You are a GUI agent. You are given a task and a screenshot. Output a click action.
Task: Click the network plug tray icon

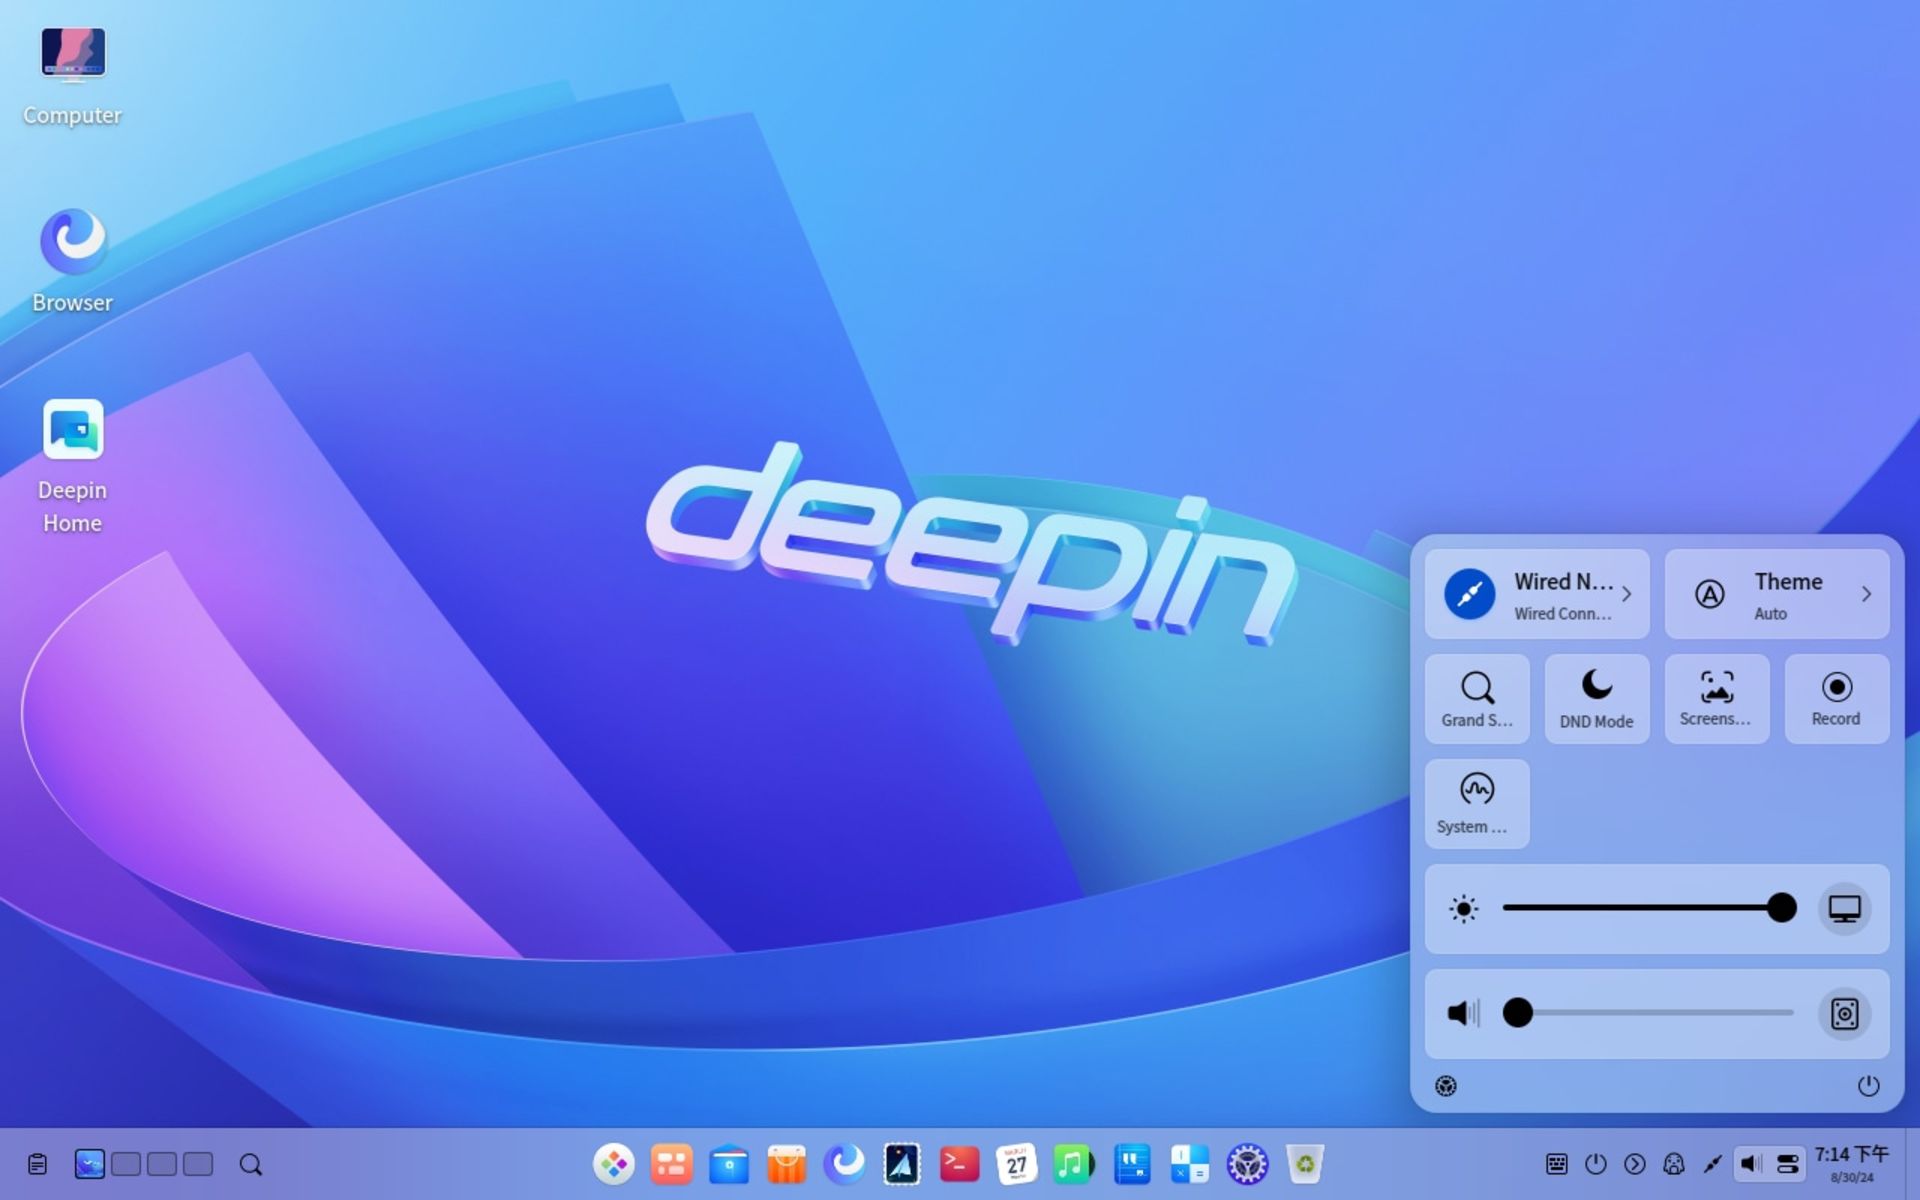tap(1713, 1164)
